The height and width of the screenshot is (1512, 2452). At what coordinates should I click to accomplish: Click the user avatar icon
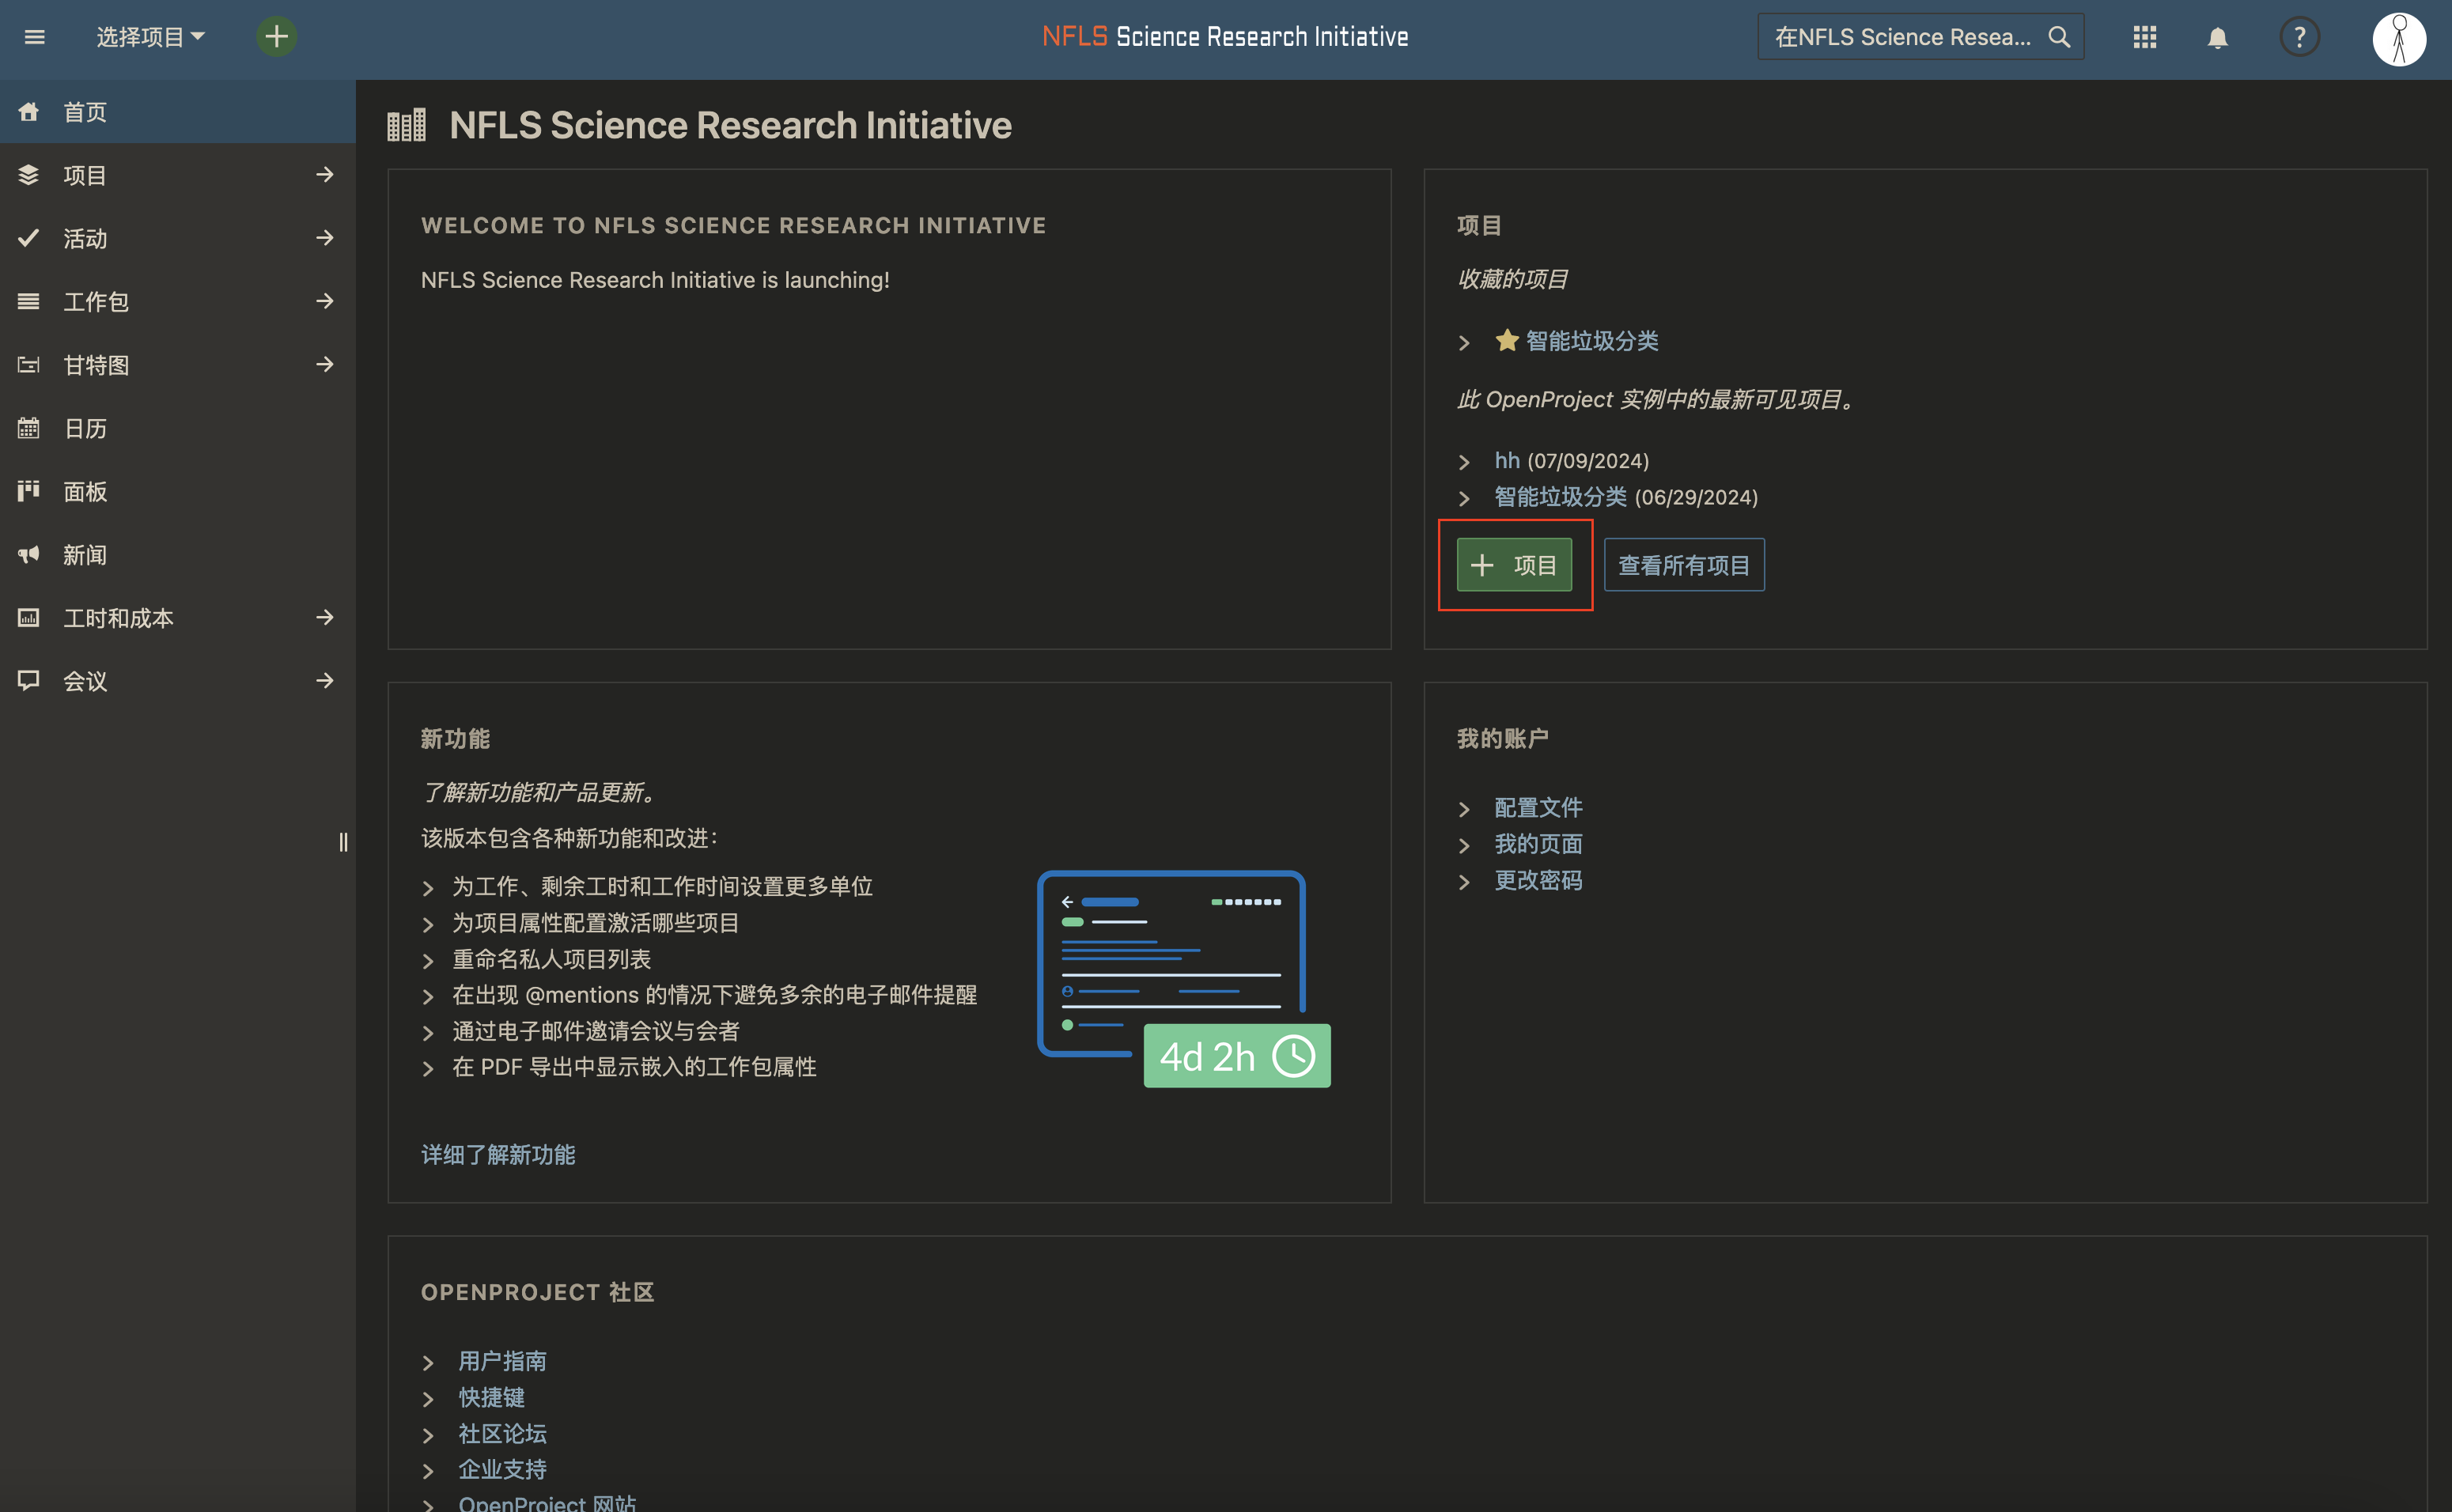point(2398,39)
